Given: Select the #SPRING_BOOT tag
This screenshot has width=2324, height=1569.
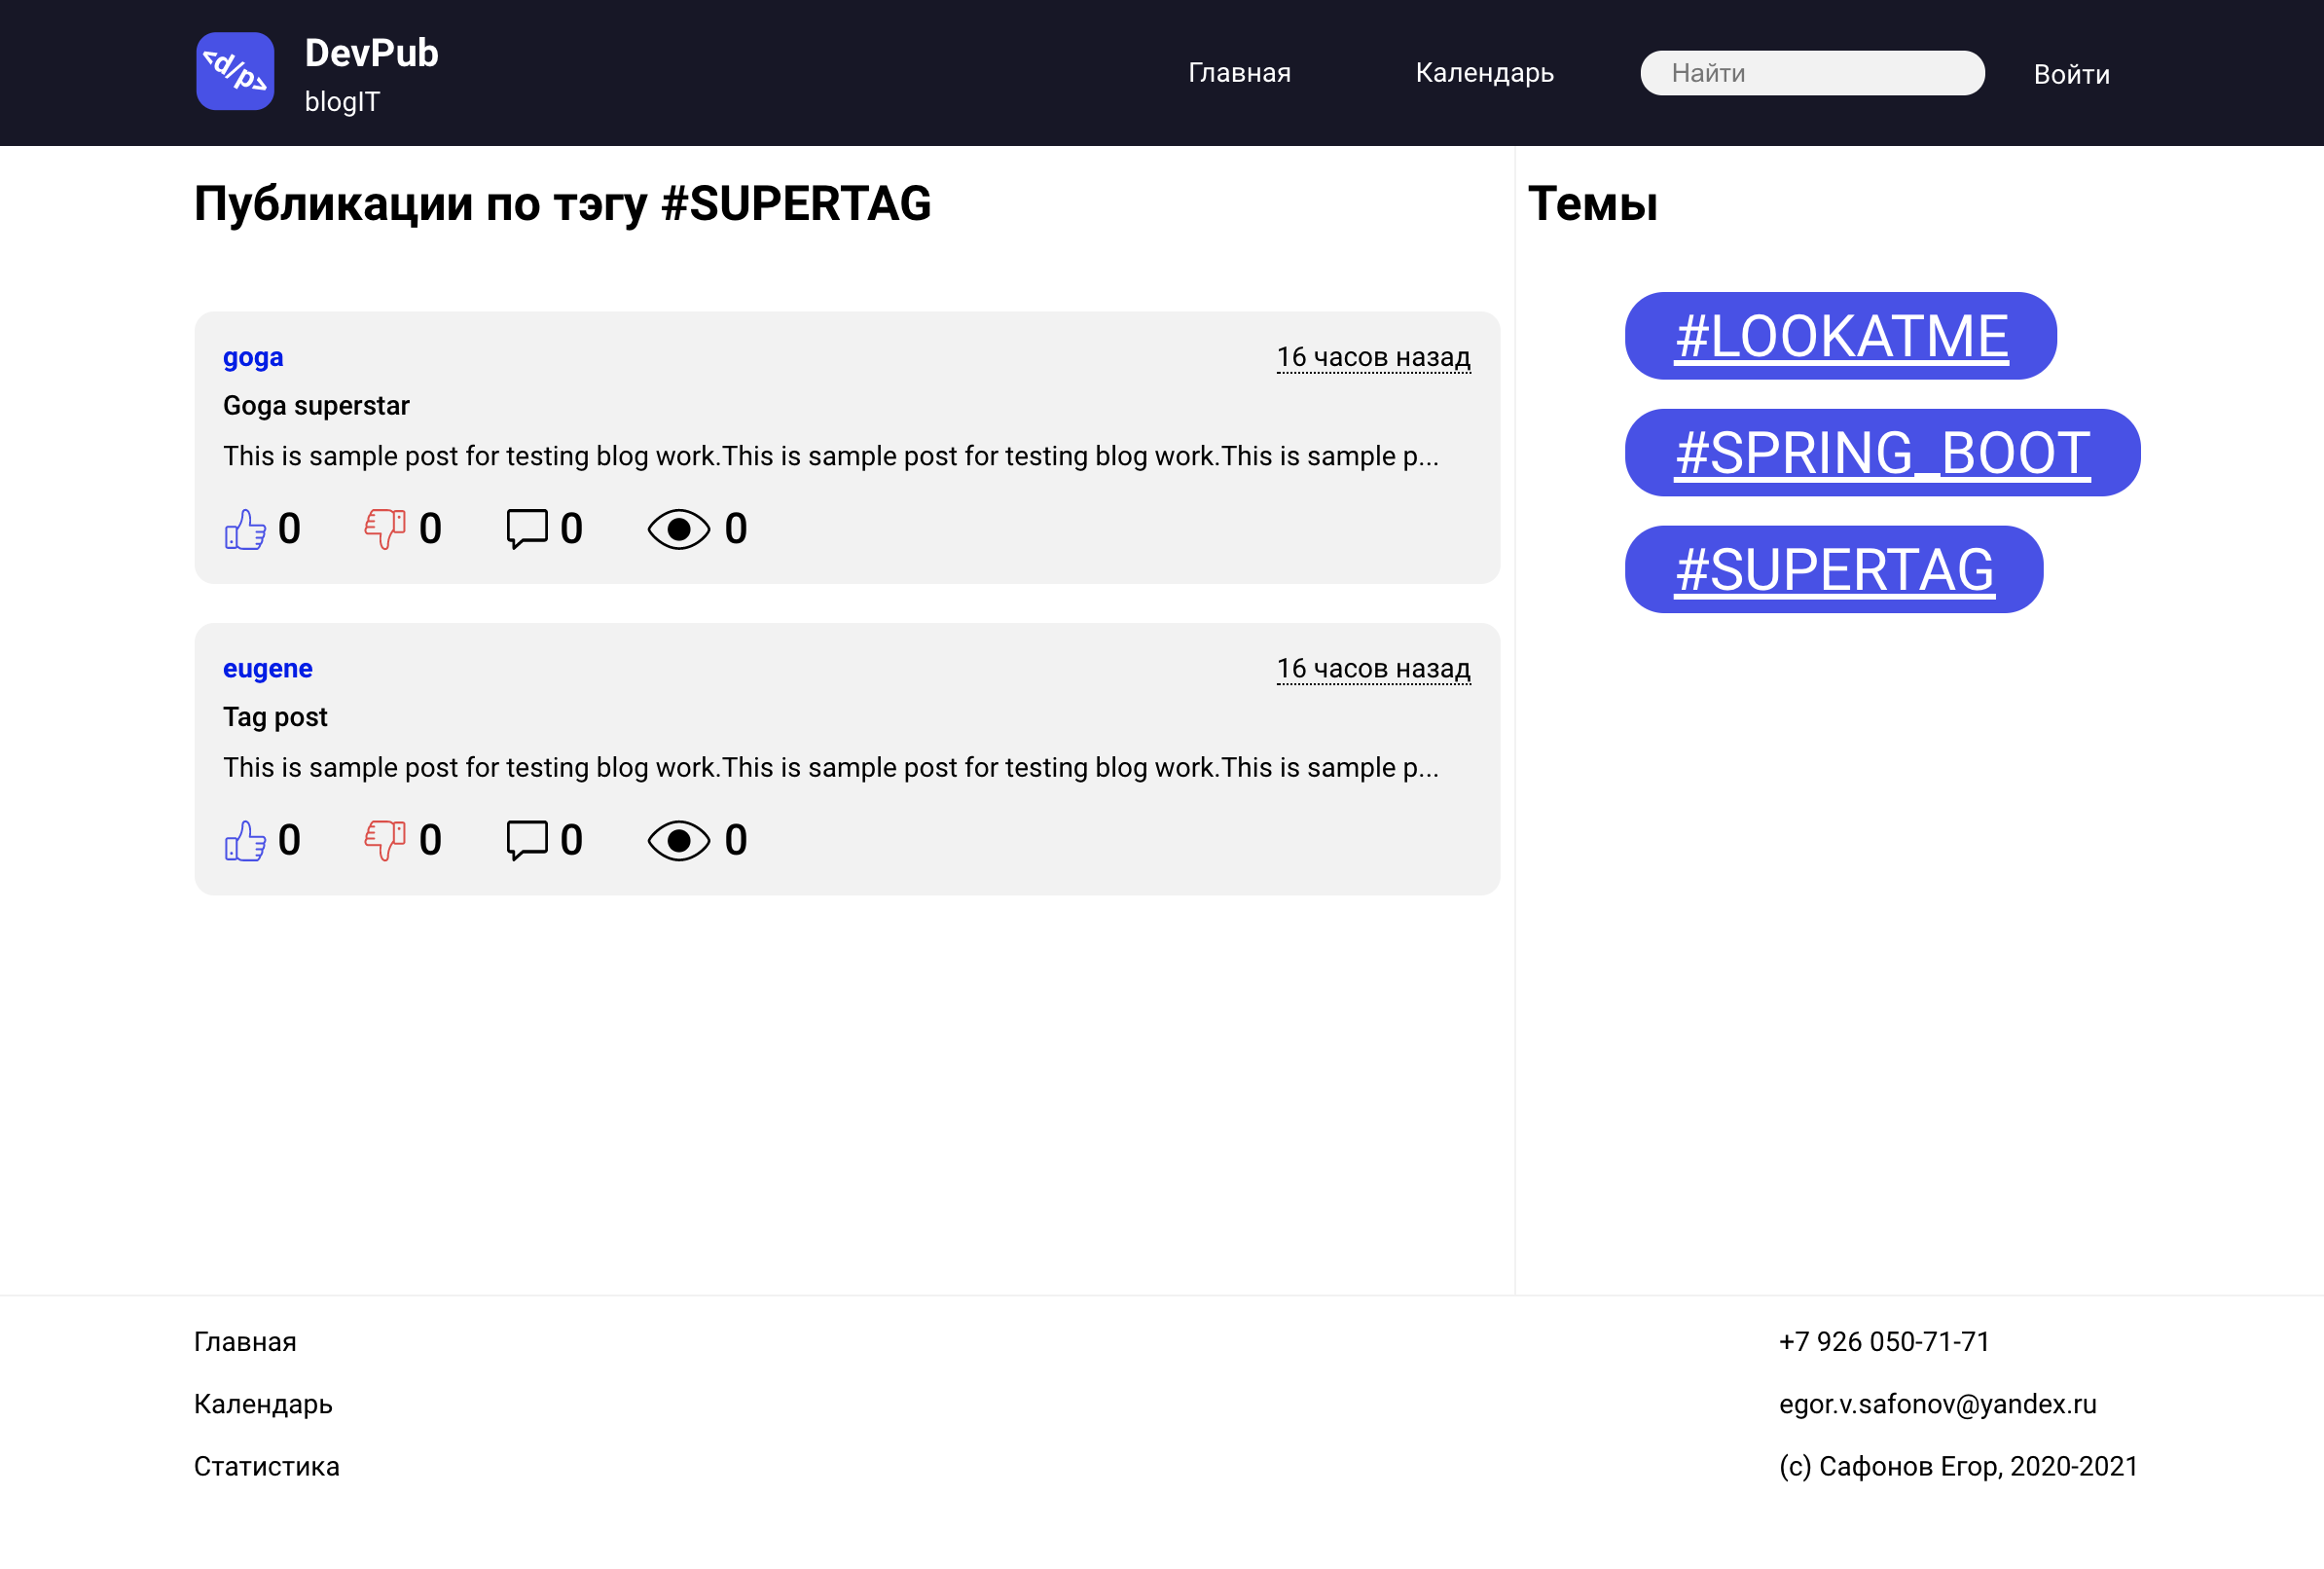Looking at the screenshot, I should click(1881, 453).
